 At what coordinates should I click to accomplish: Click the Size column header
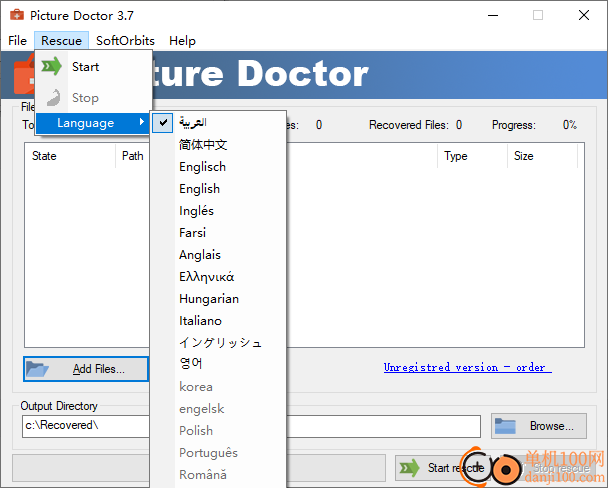(542, 156)
